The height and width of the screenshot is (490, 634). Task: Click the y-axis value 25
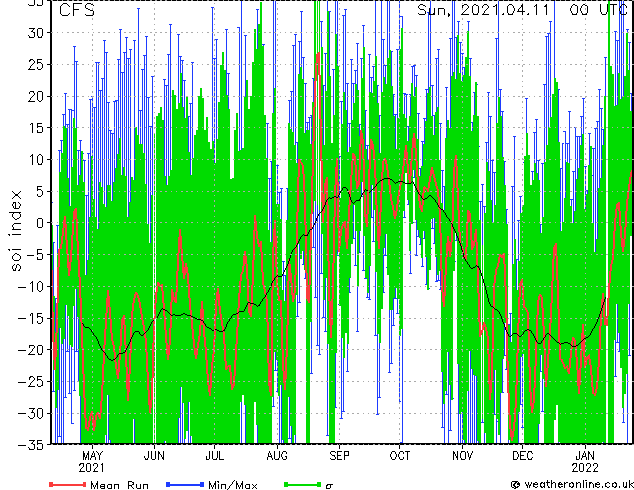(x=36, y=65)
